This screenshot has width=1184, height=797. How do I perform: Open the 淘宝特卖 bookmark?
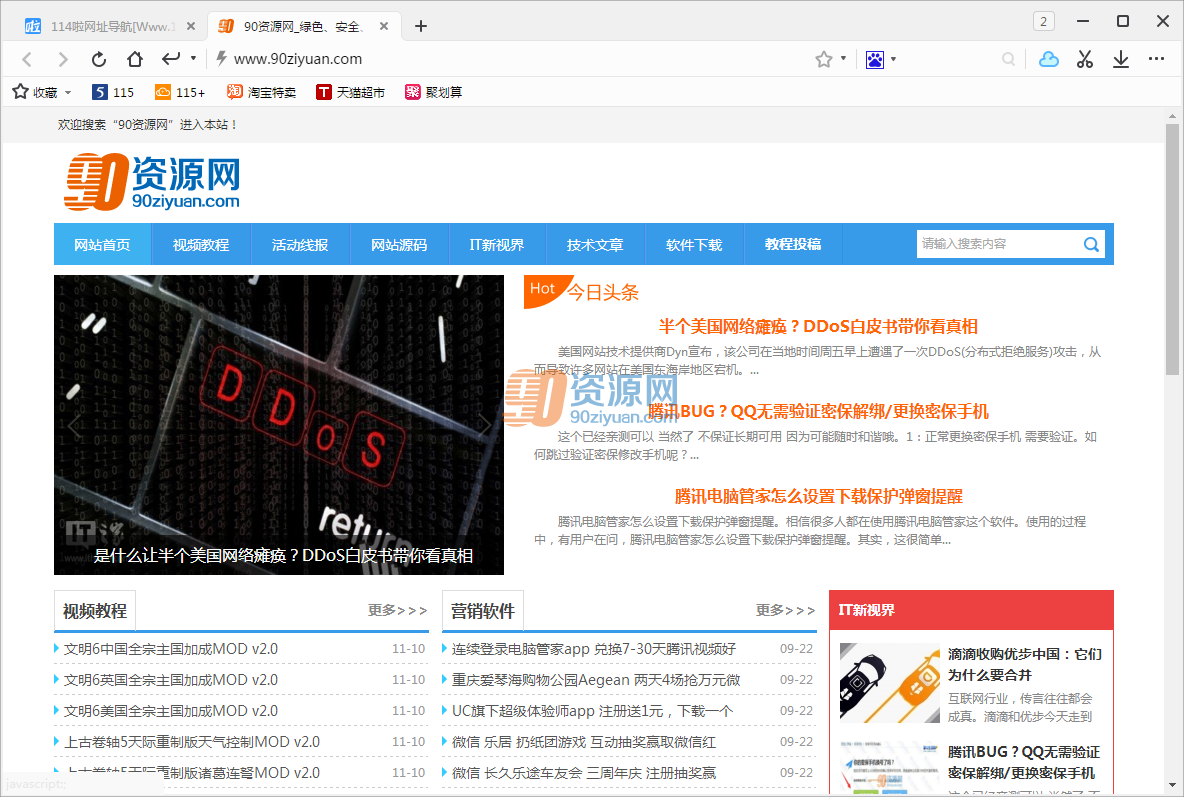[x=261, y=92]
